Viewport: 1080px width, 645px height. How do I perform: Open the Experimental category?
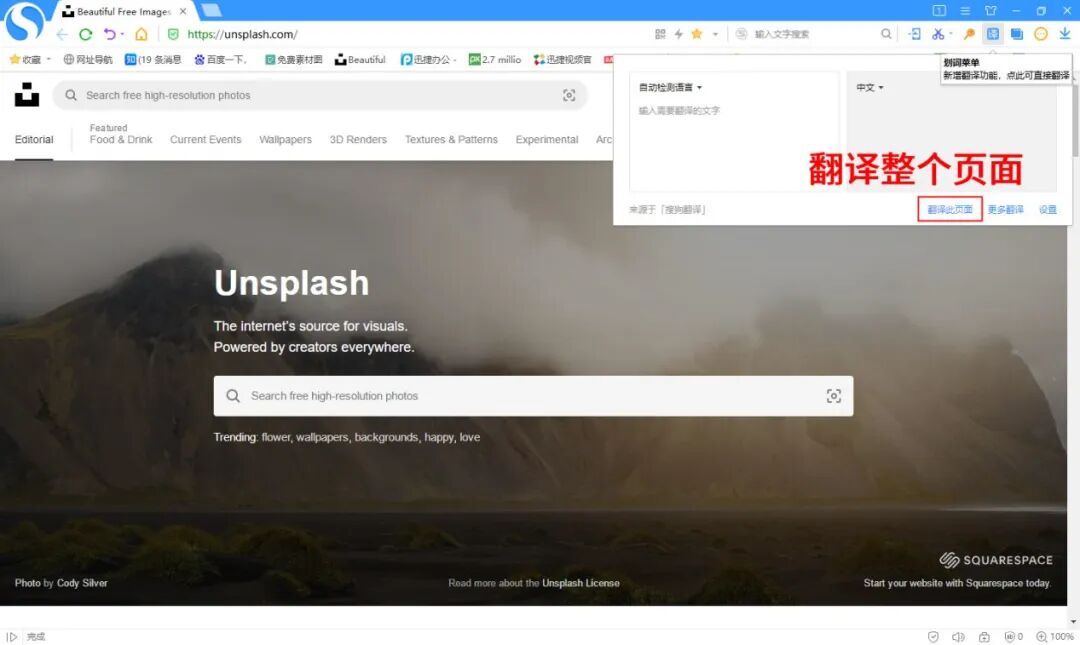click(x=547, y=139)
